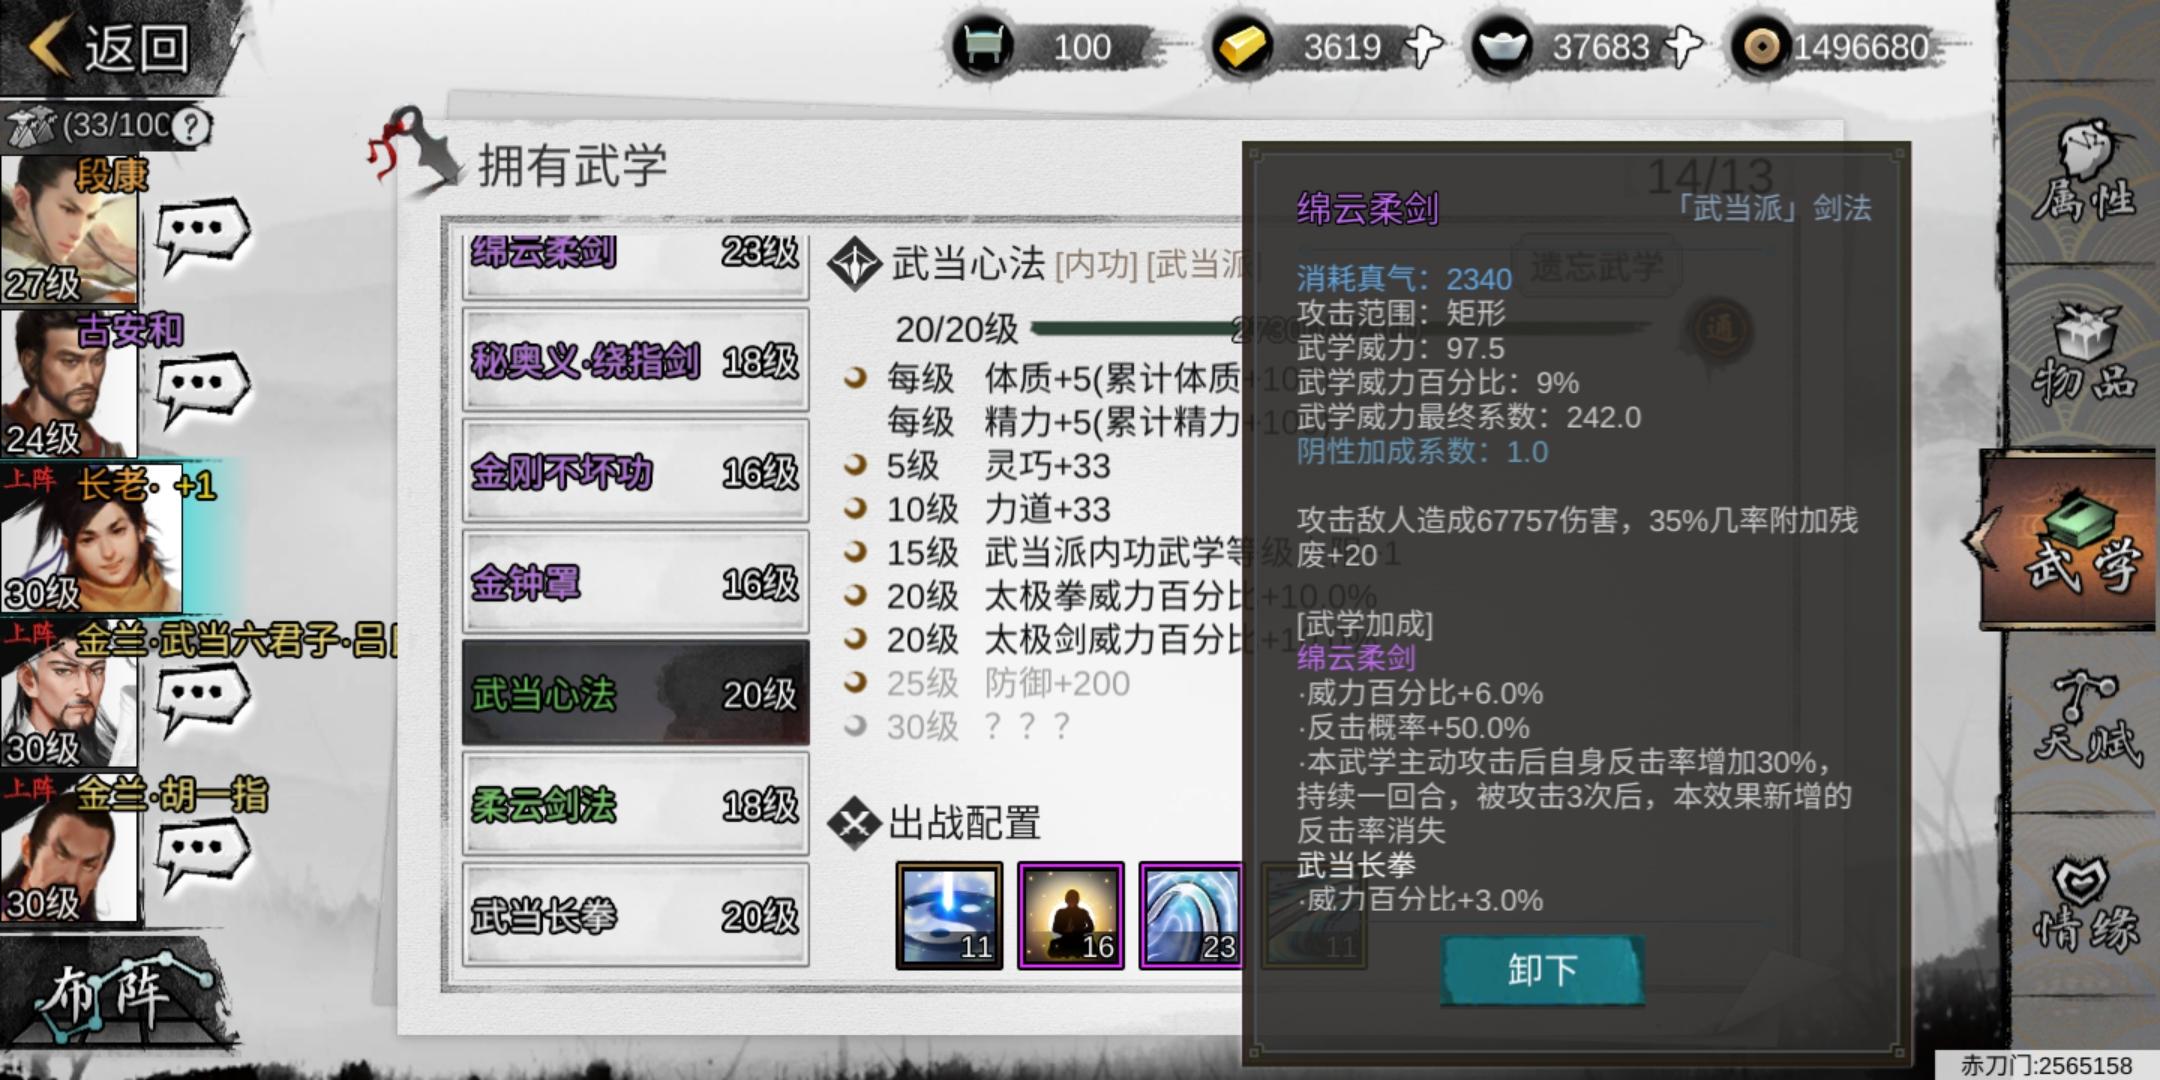Image resolution: width=2160 pixels, height=1080 pixels.
Task: Select skill slot icon numbered 11
Action: (x=949, y=916)
